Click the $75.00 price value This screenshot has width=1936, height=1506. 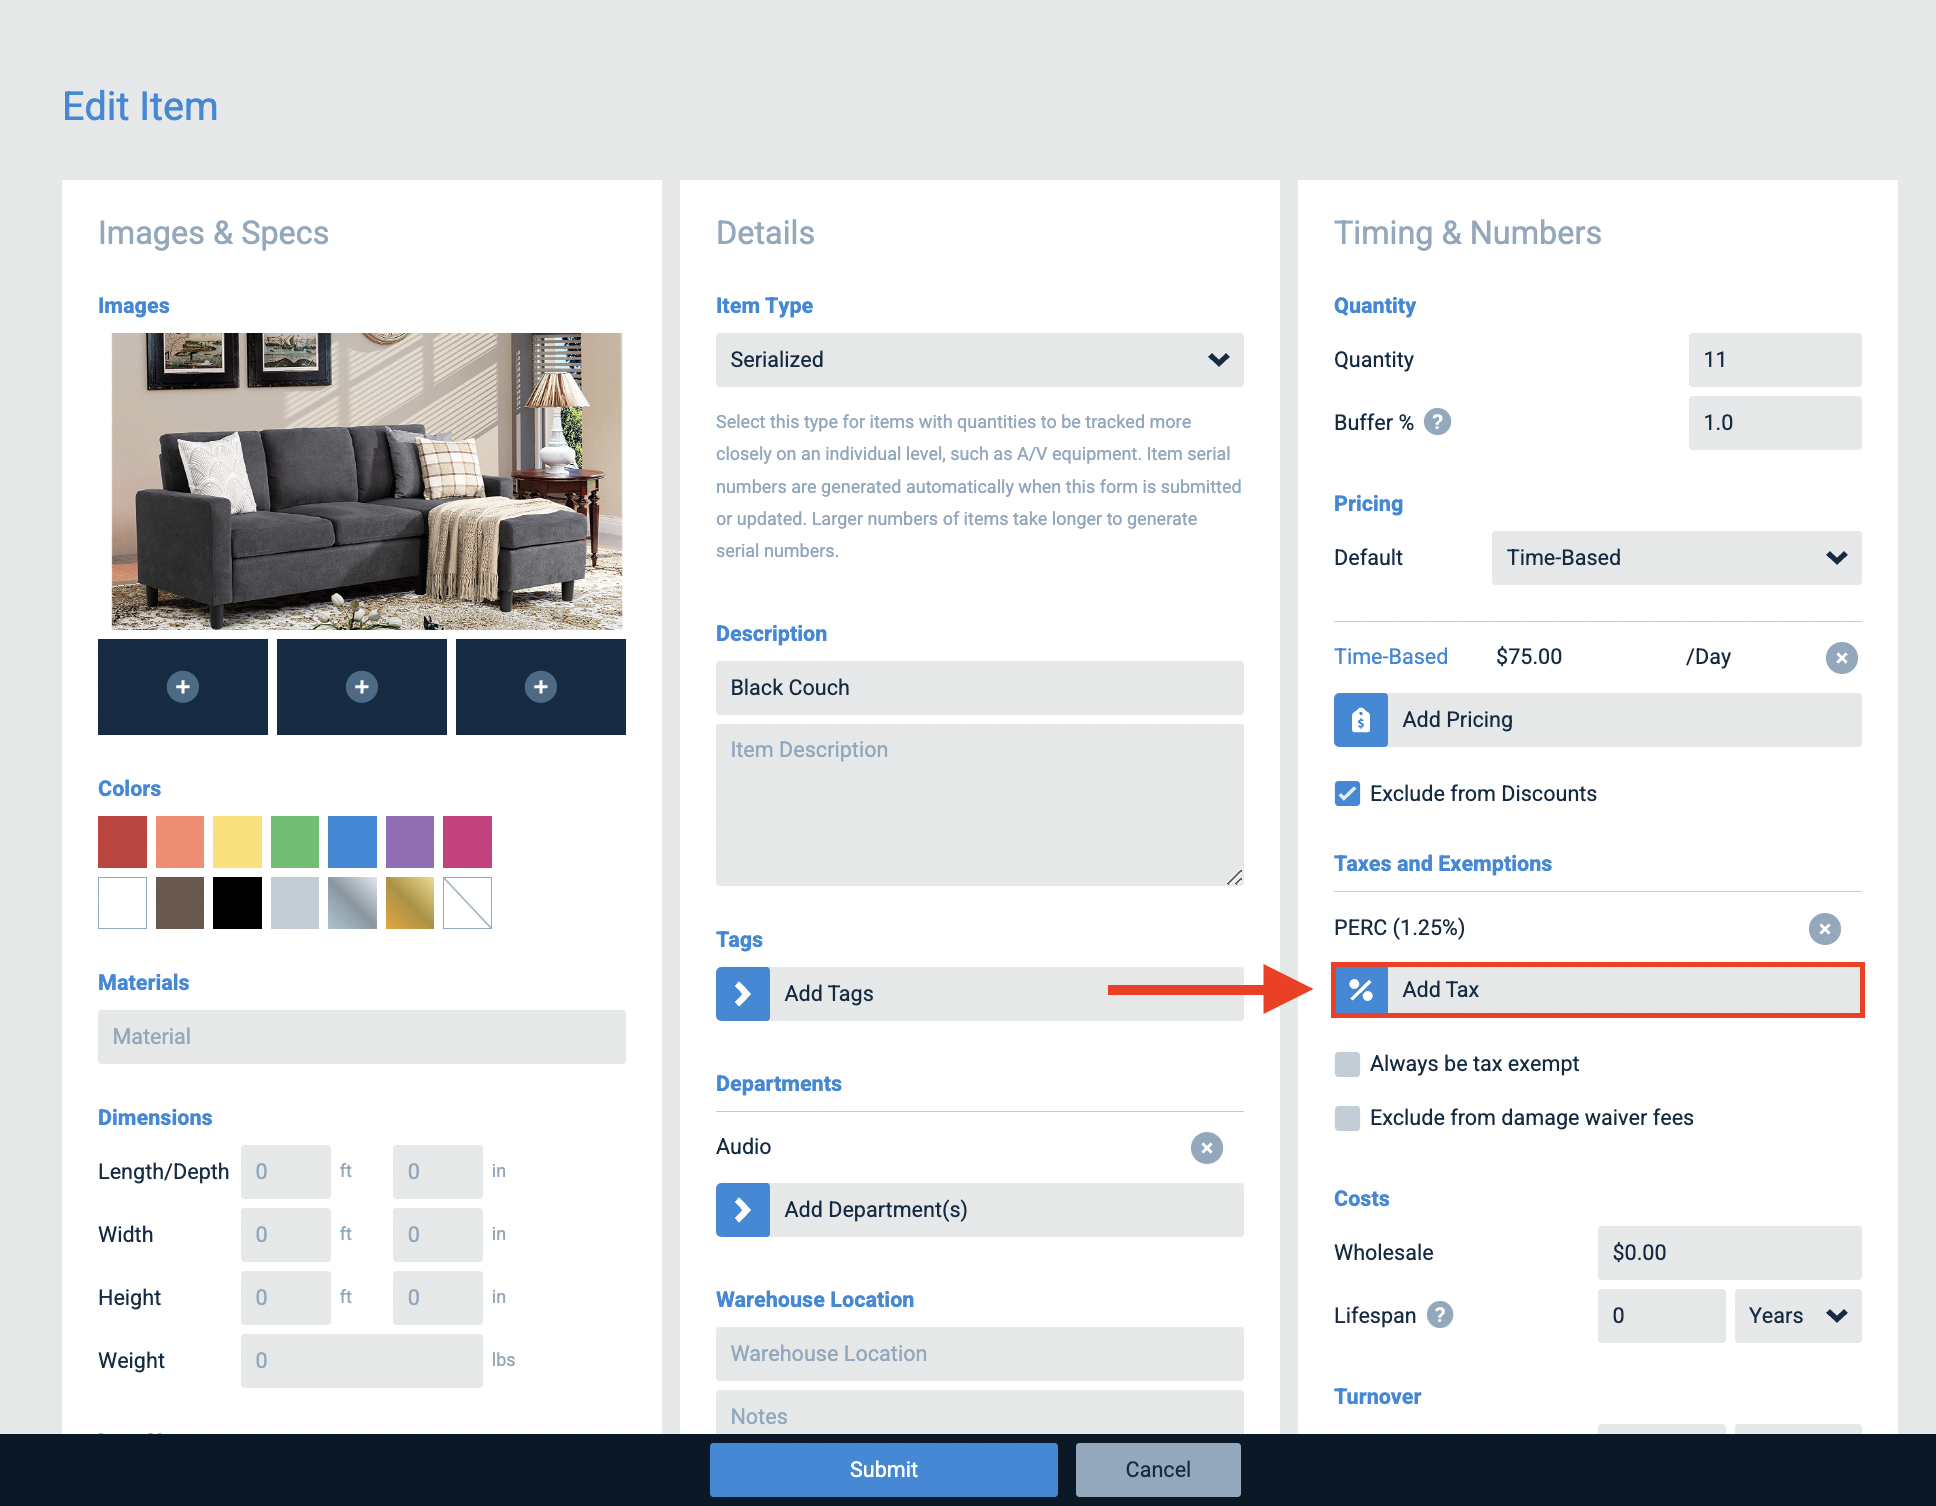(1529, 657)
